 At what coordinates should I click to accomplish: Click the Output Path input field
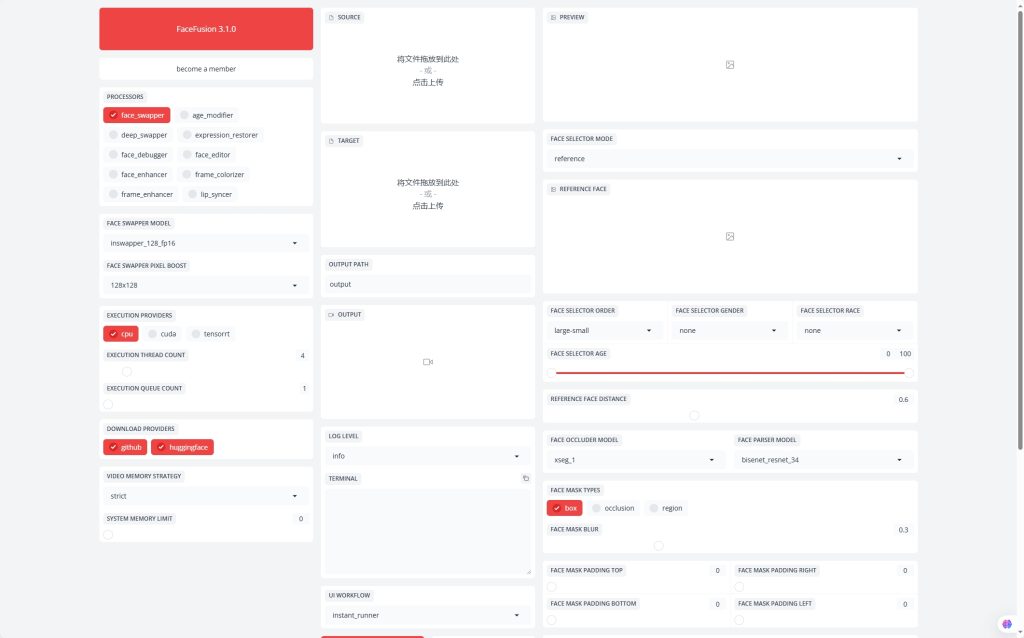(x=428, y=285)
